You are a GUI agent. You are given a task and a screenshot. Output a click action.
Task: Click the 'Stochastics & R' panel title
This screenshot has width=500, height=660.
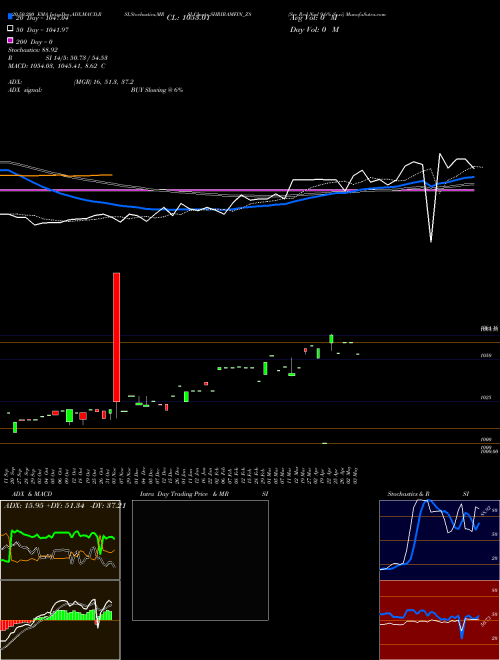tap(409, 494)
